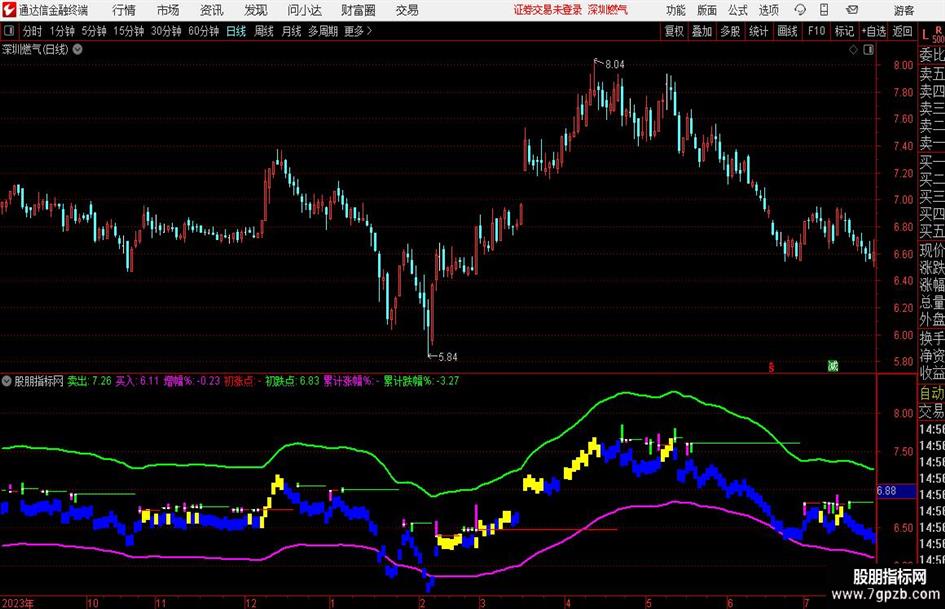This screenshot has width=945, height=609.
Task: Toggle the side panel icon at chart top right
Action: (x=868, y=49)
